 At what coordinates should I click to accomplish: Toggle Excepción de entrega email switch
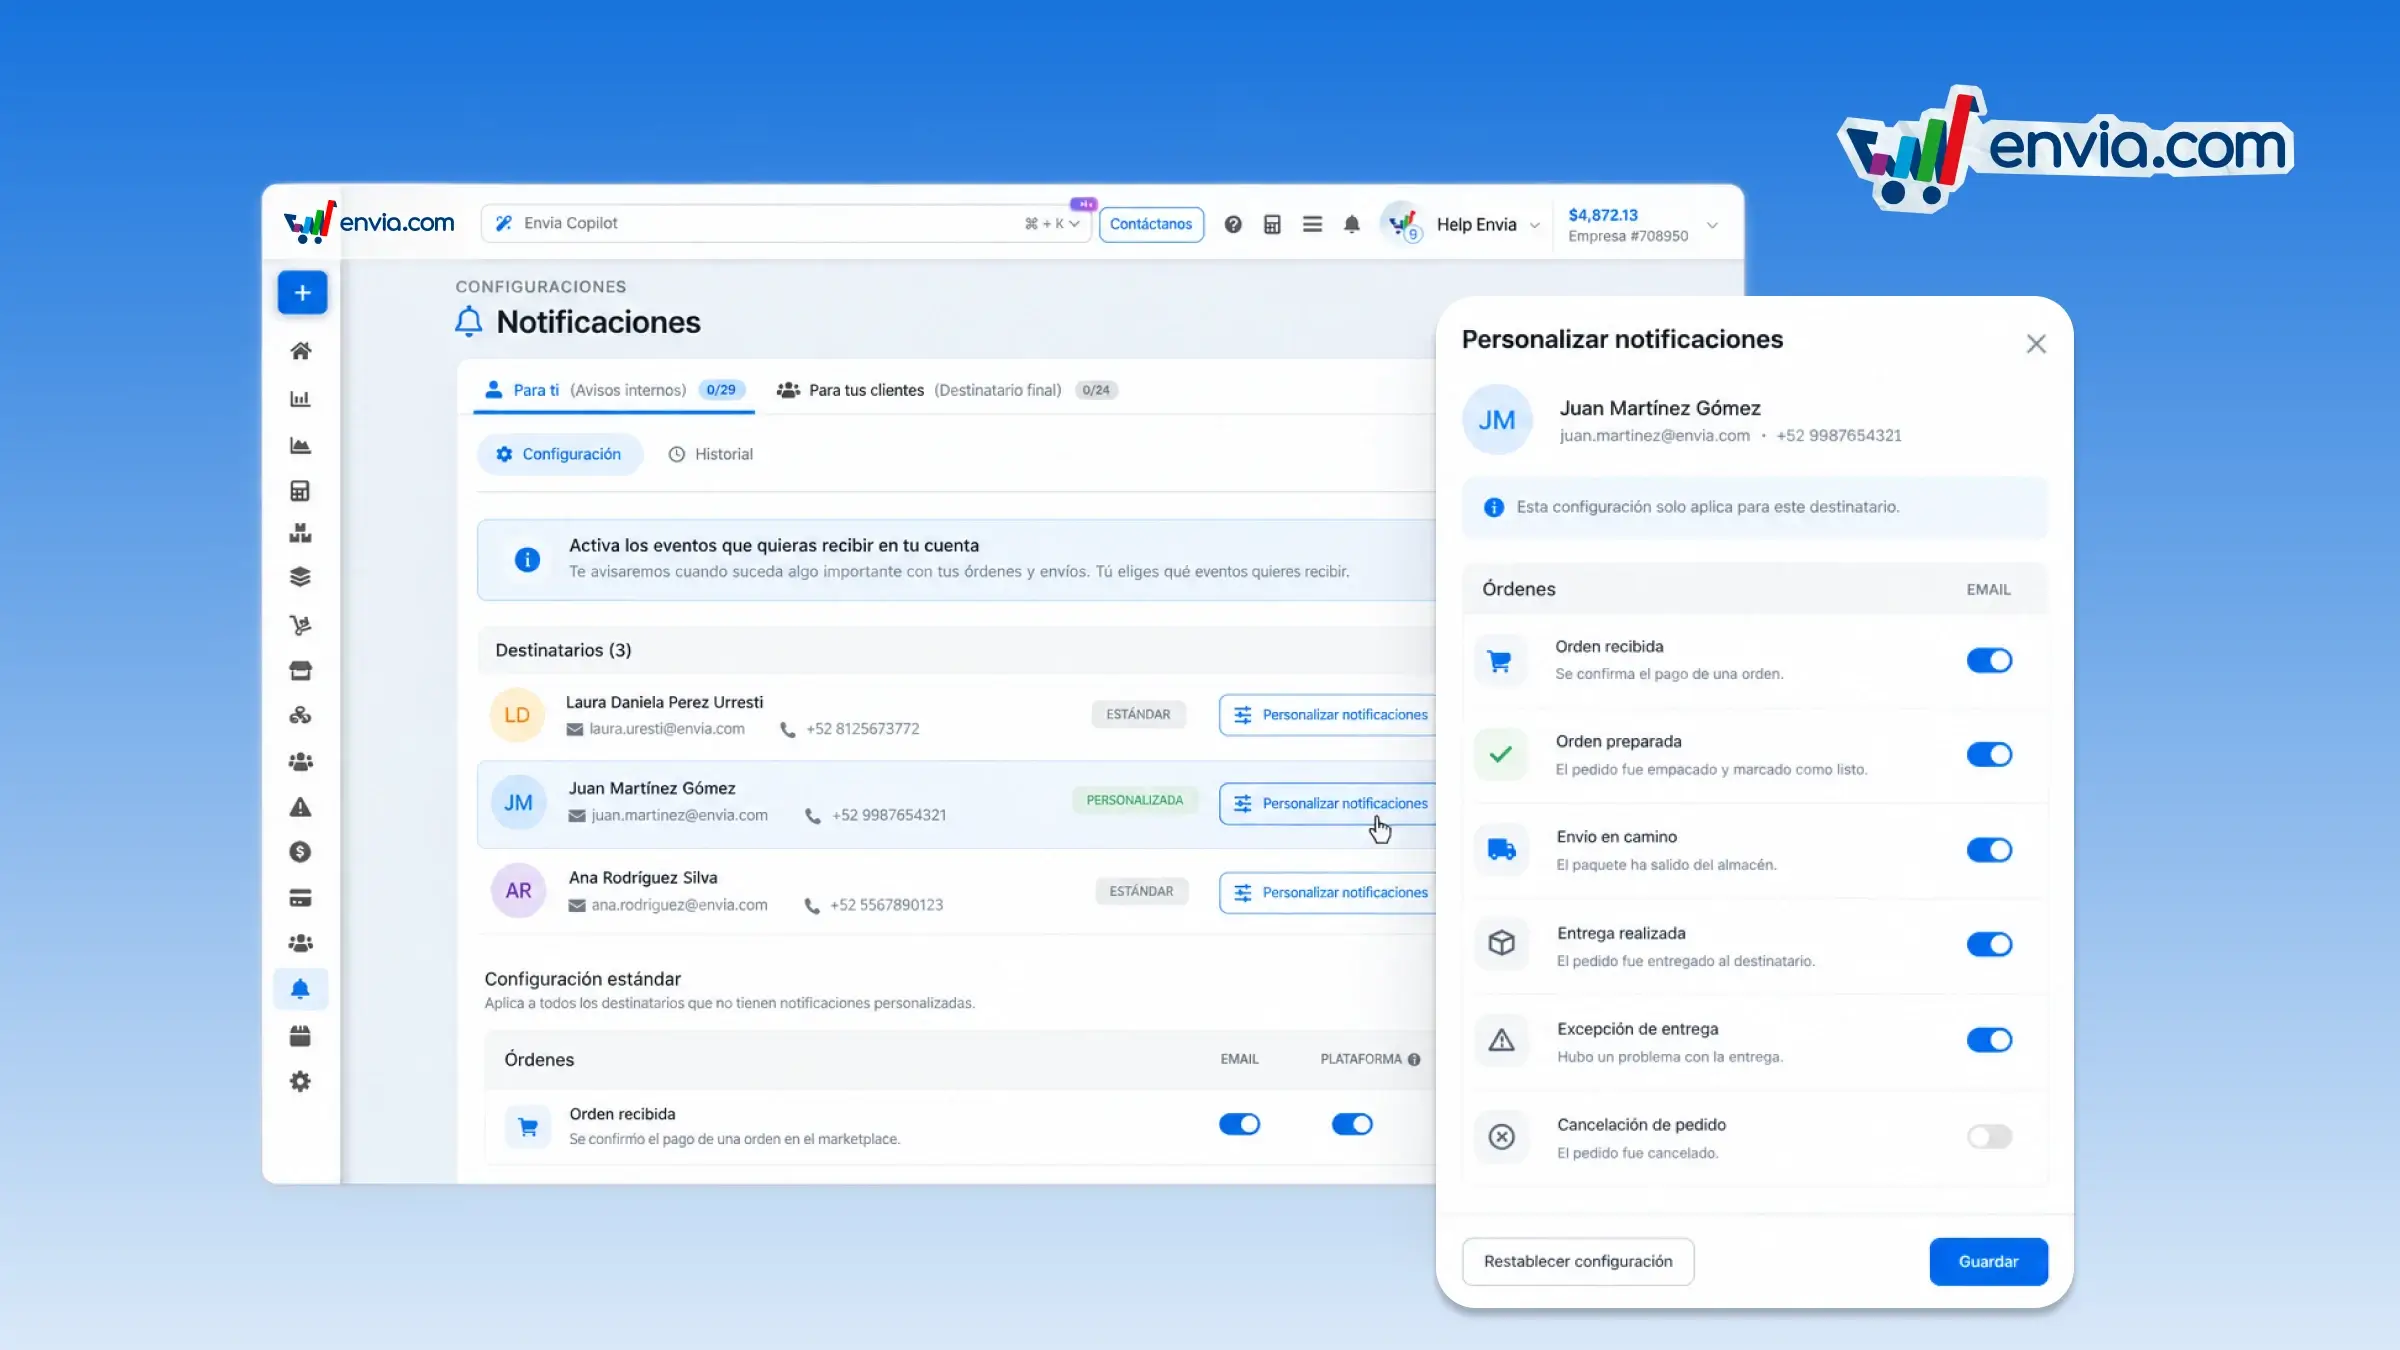click(1989, 1040)
